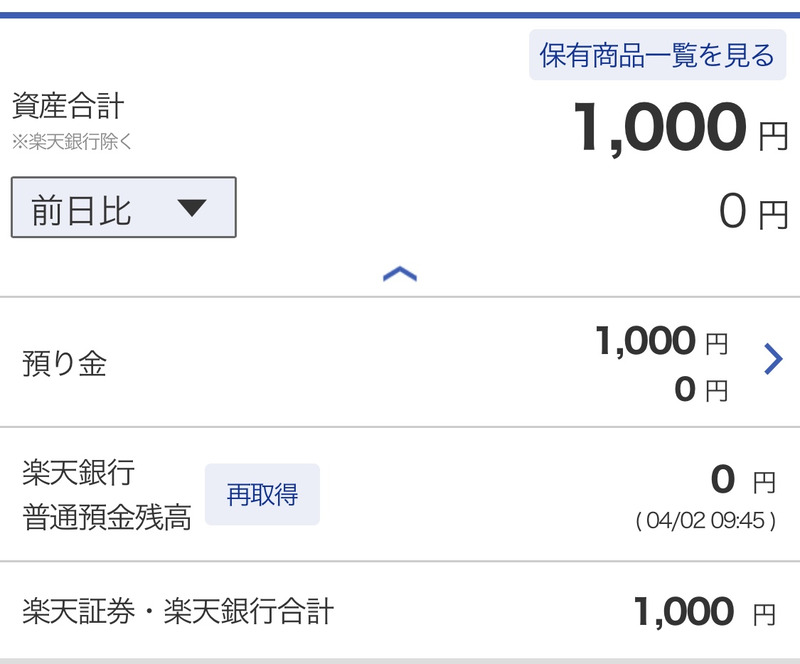Select the 楽天証券・楽天銀行合計 label

coord(177,611)
